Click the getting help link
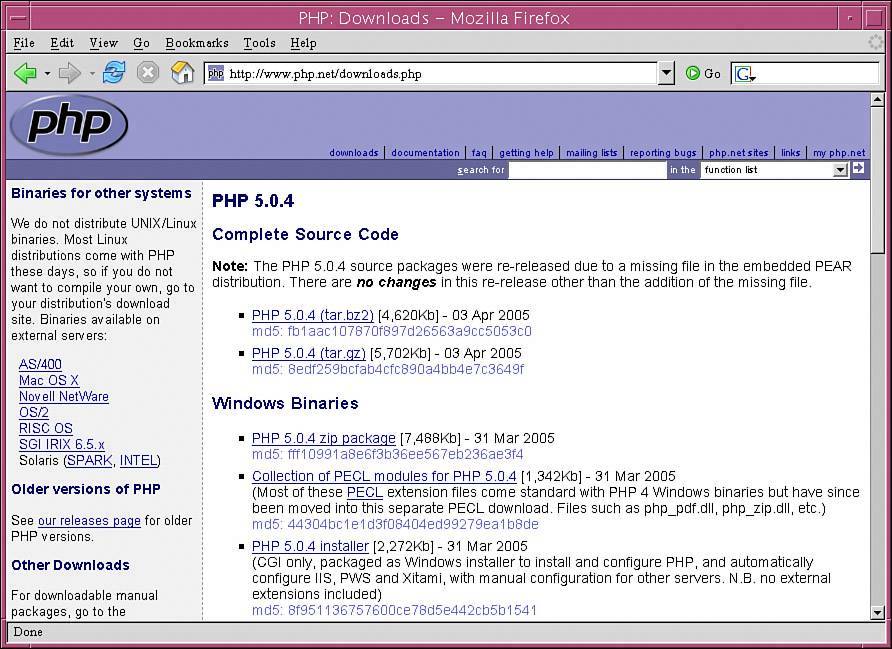Viewport: 892px width, 649px height. click(526, 152)
